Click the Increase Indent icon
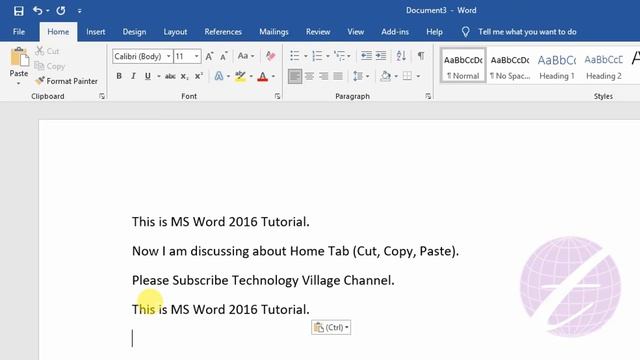The image size is (640, 360). click(x=381, y=56)
